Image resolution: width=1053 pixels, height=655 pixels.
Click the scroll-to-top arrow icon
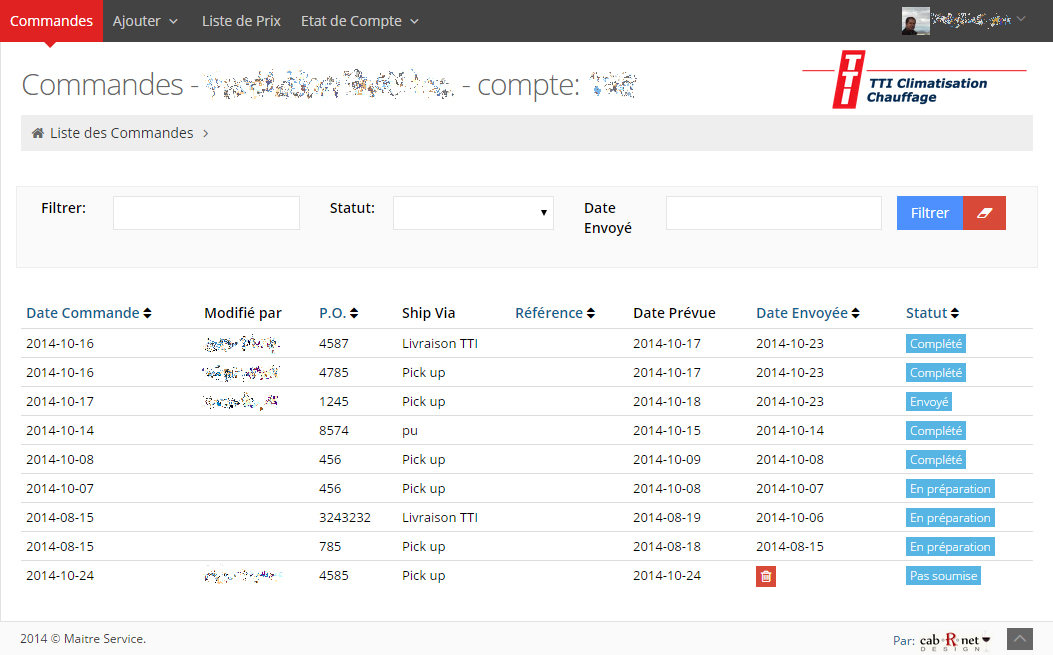click(x=1019, y=638)
